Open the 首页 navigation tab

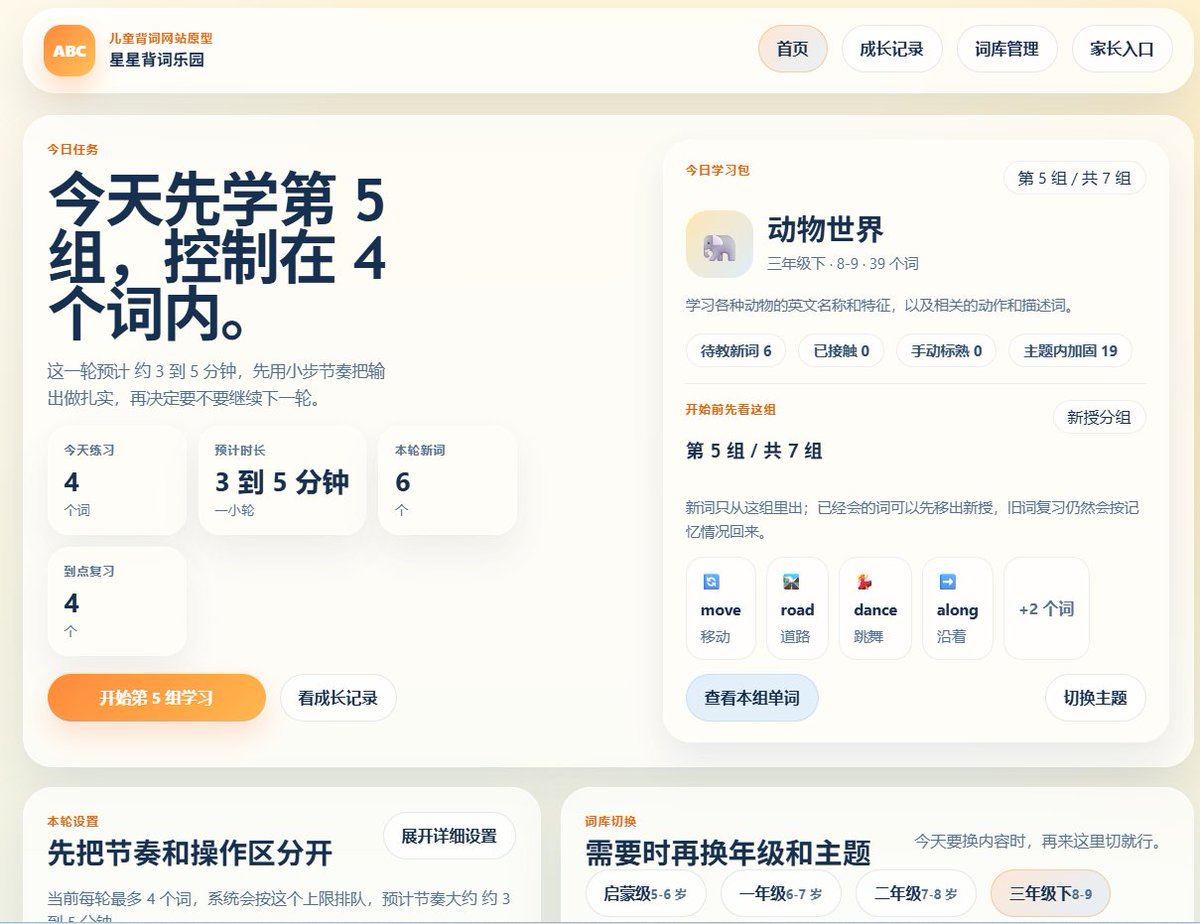792,49
